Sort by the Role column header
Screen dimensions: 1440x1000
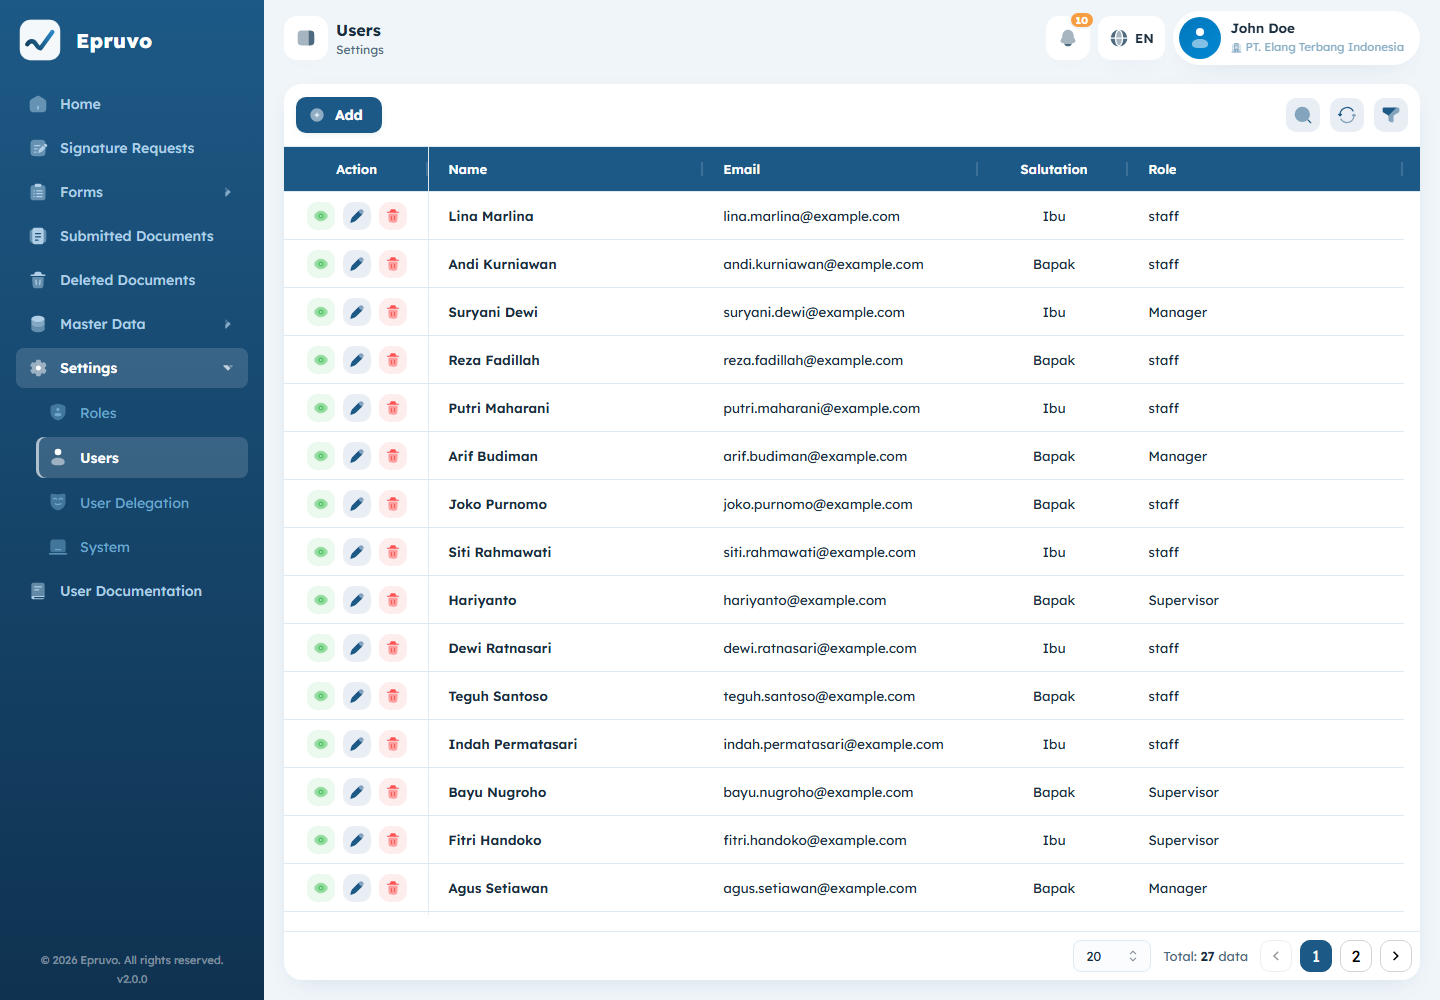1265,169
